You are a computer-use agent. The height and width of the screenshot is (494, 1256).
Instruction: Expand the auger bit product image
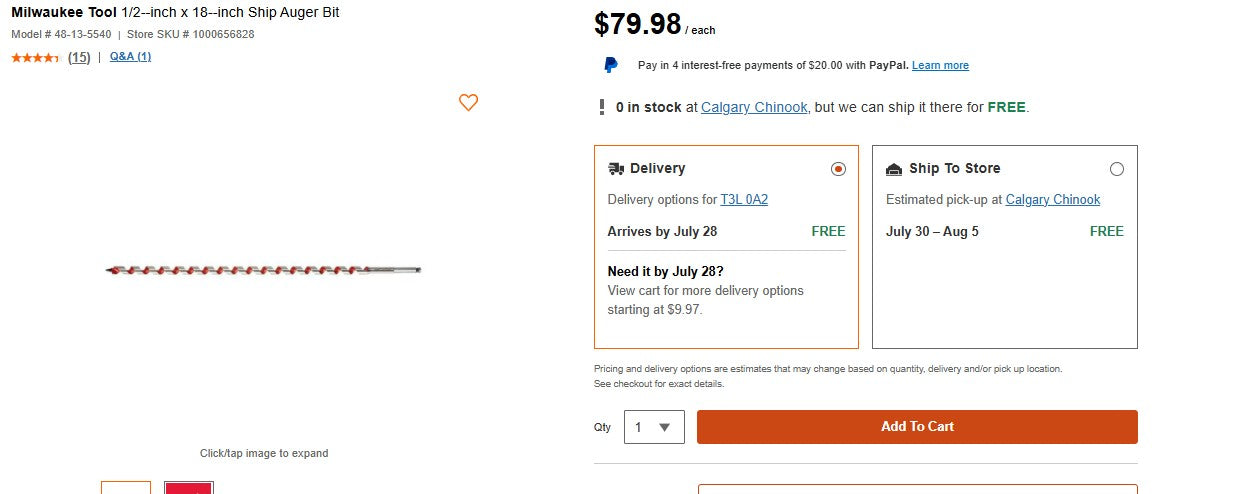264,270
